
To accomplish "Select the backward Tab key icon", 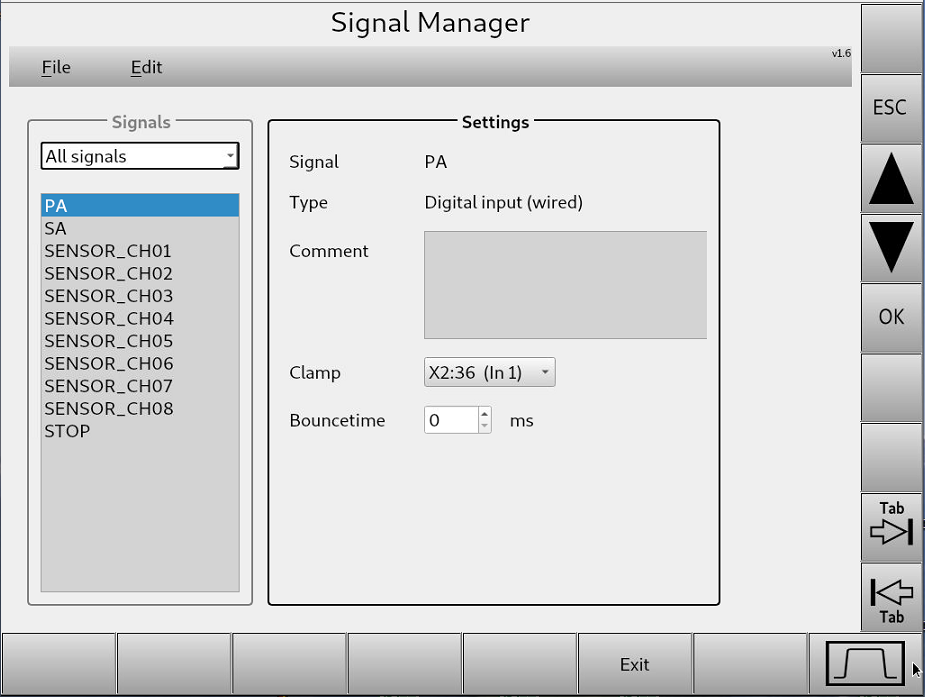I will point(889,597).
